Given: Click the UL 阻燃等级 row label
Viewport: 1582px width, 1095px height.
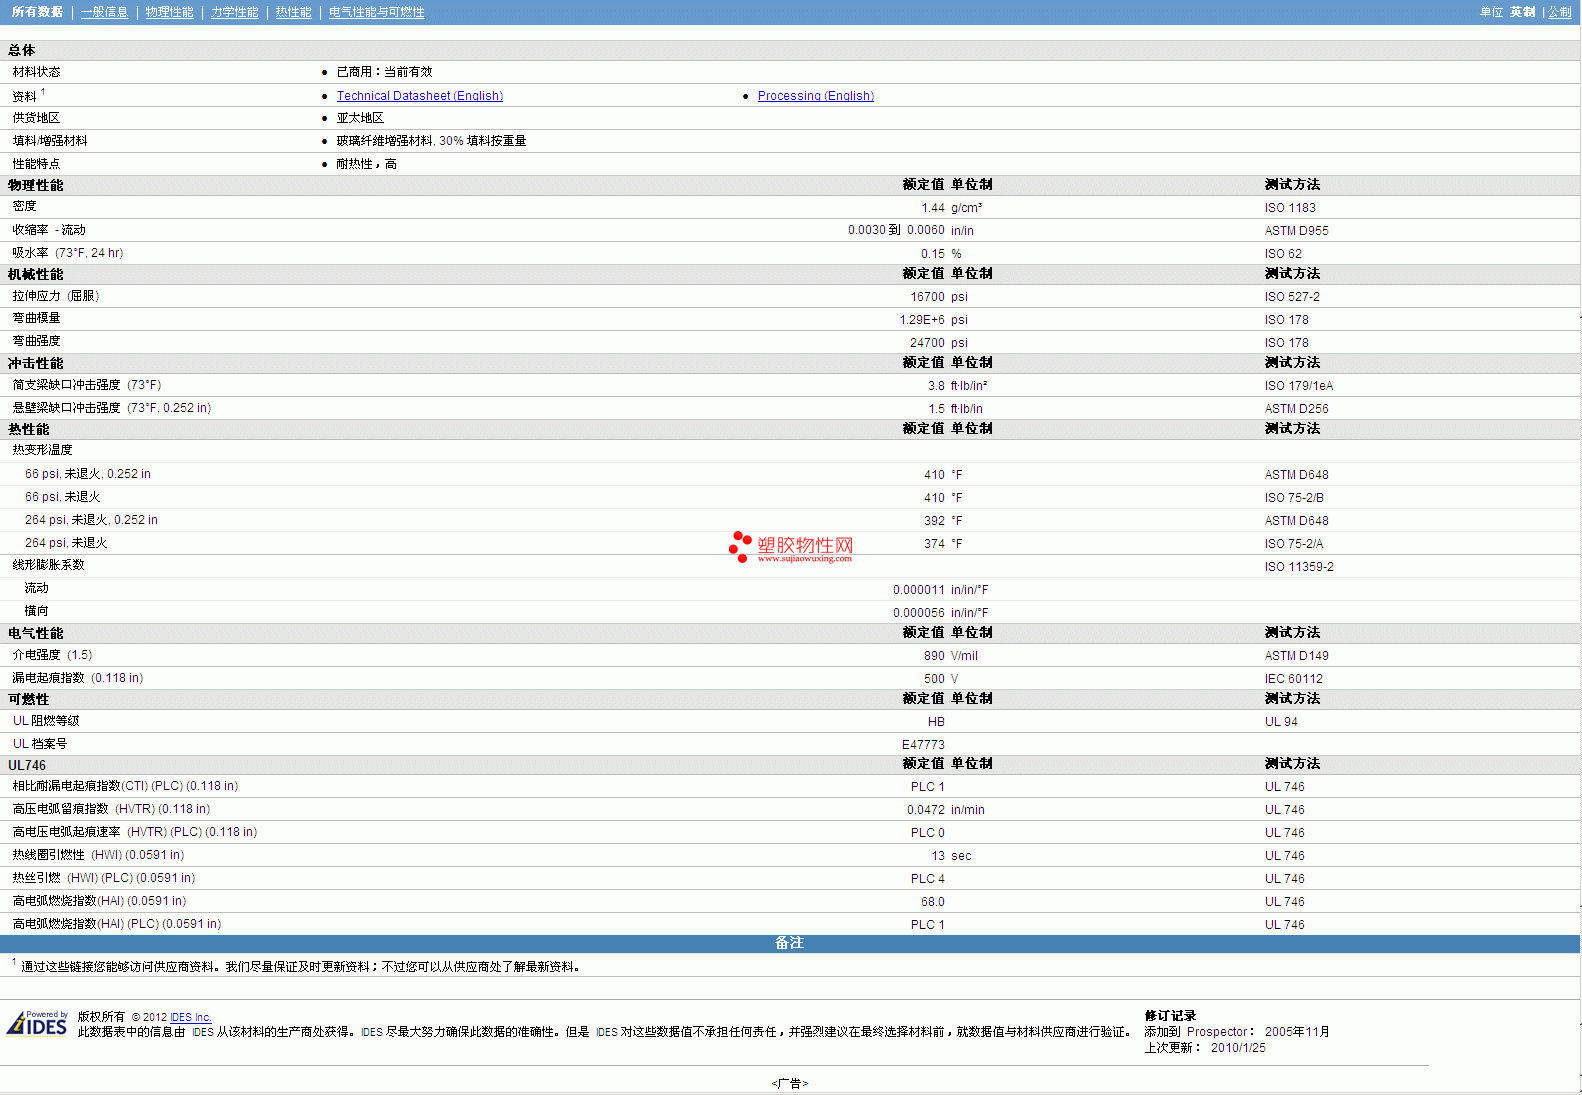Looking at the screenshot, I should (x=46, y=721).
